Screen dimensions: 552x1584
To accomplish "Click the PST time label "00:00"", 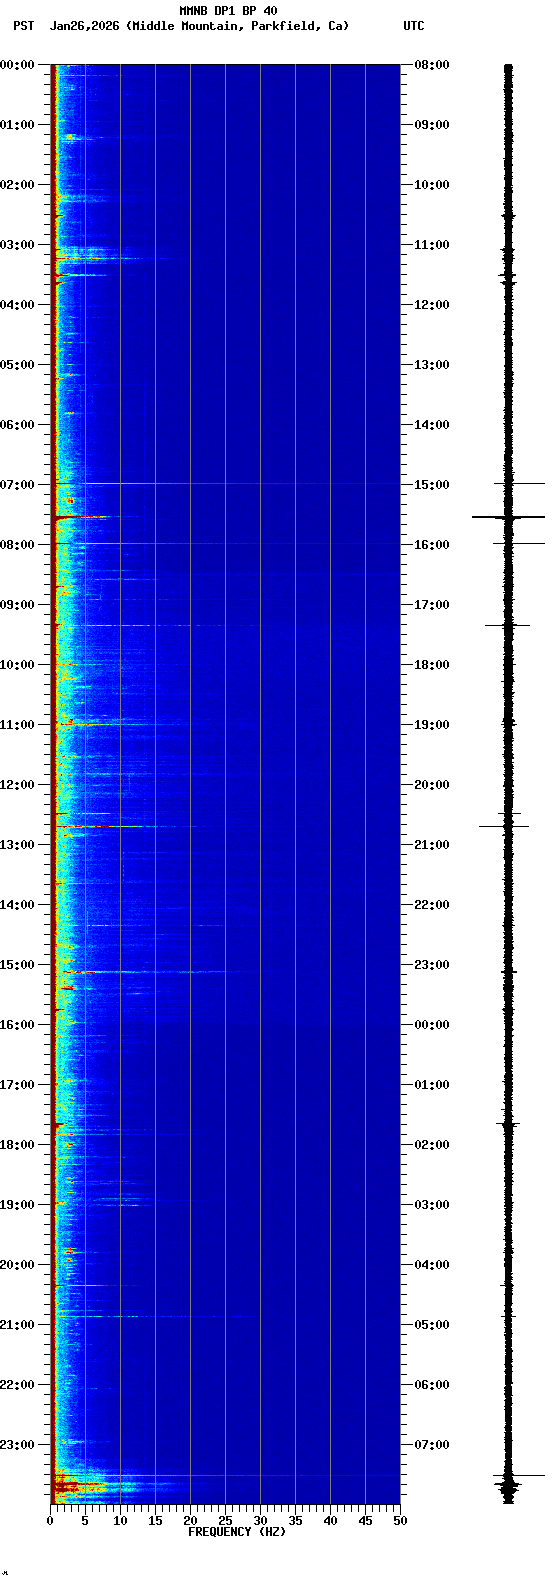I will (x=17, y=65).
